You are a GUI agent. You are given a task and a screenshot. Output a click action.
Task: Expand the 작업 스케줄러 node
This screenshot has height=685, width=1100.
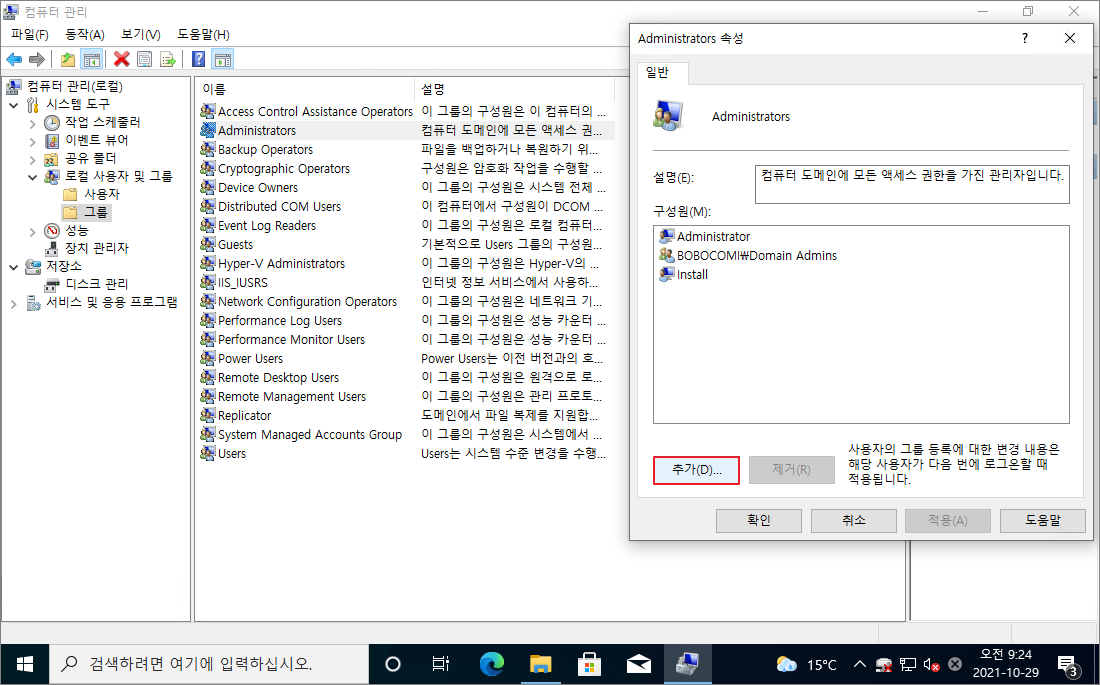point(32,123)
